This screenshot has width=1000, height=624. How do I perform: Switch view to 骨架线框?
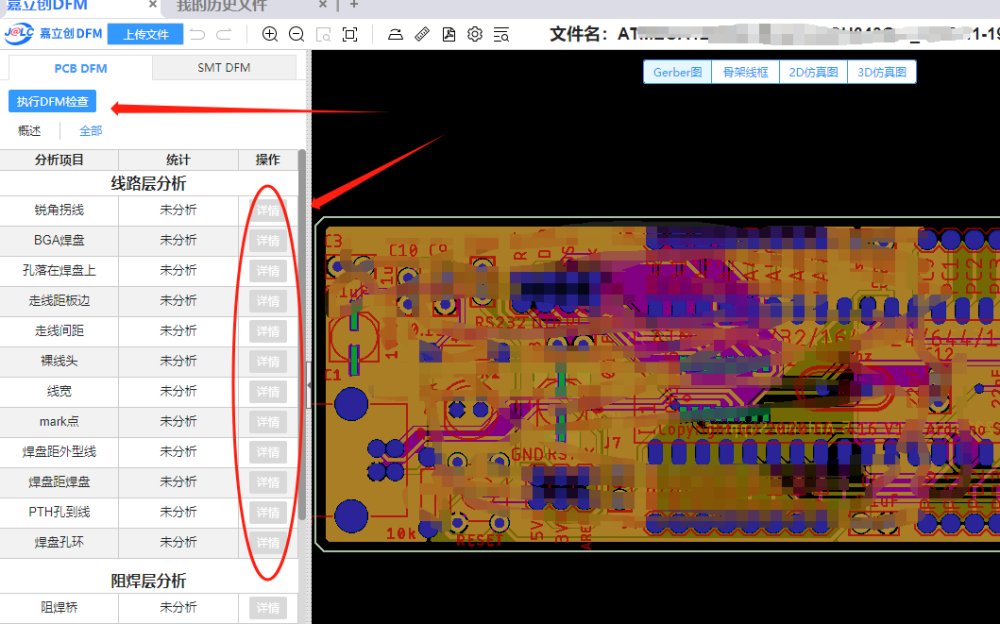(745, 72)
